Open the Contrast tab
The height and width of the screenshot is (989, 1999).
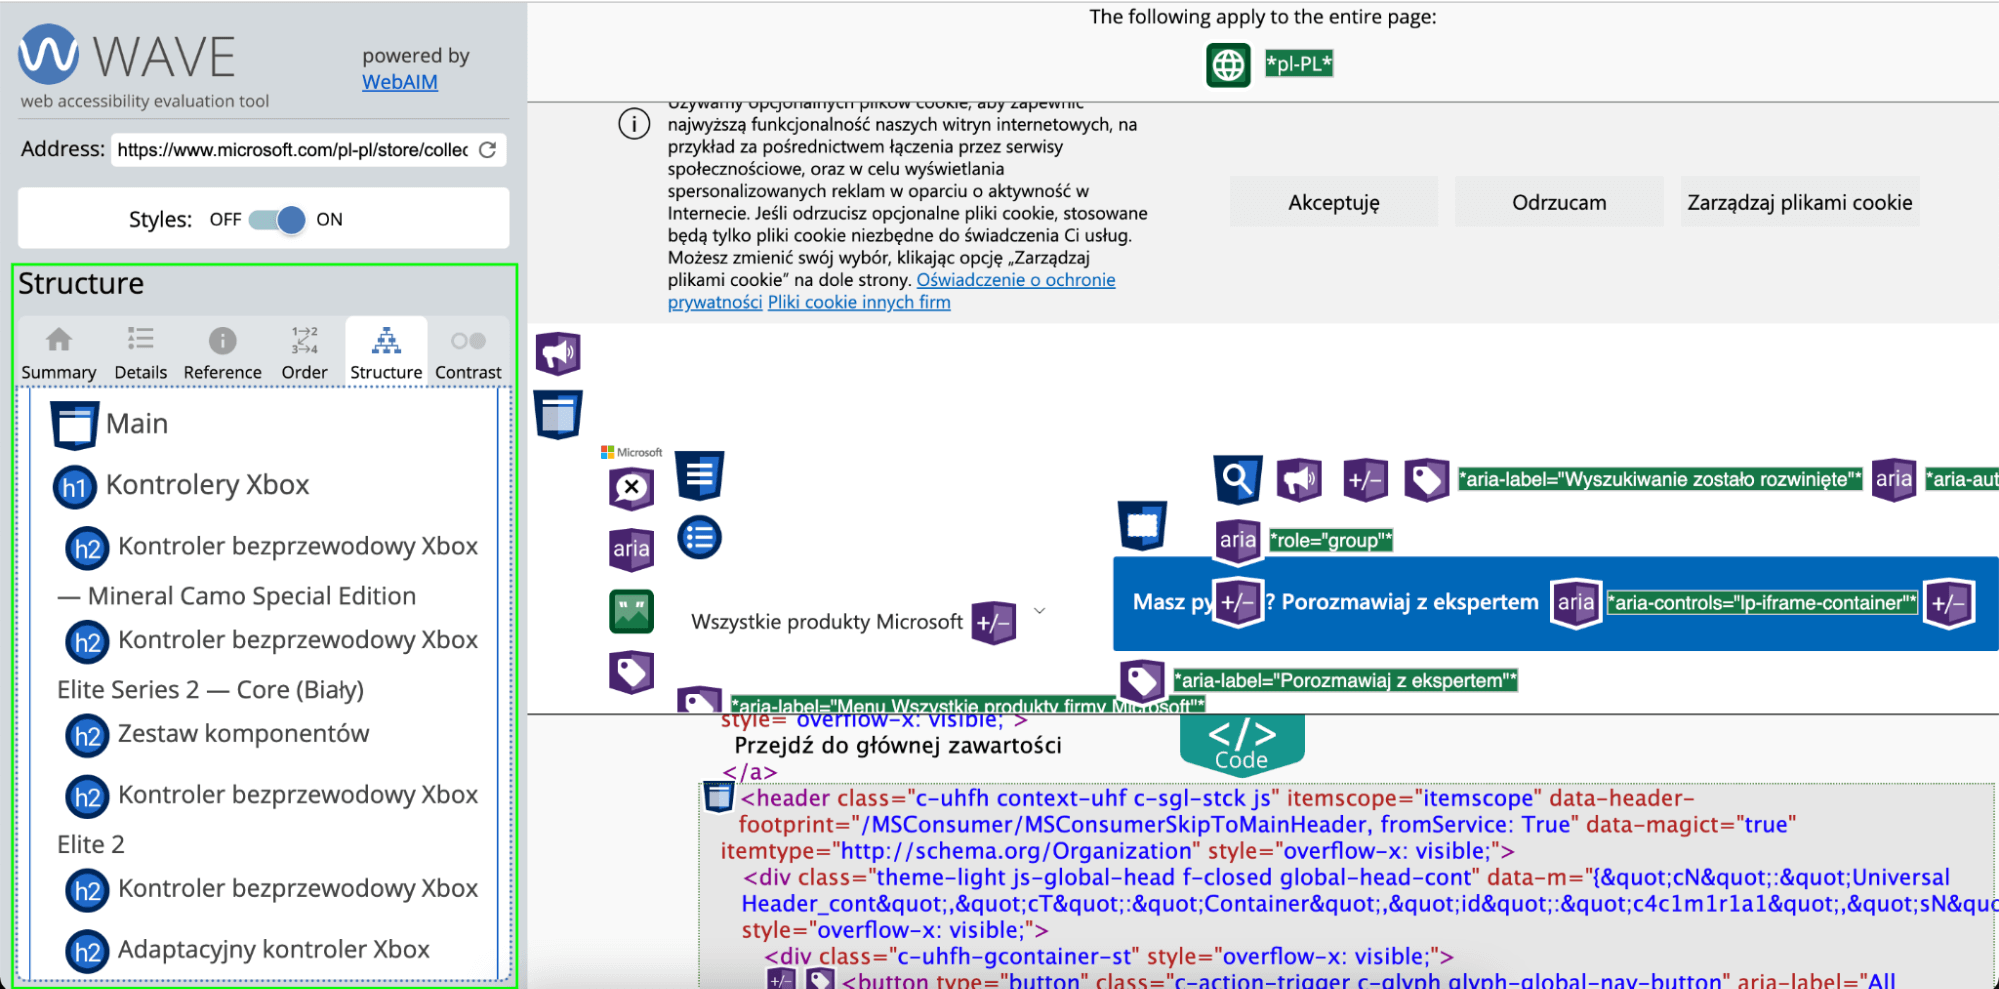(468, 353)
